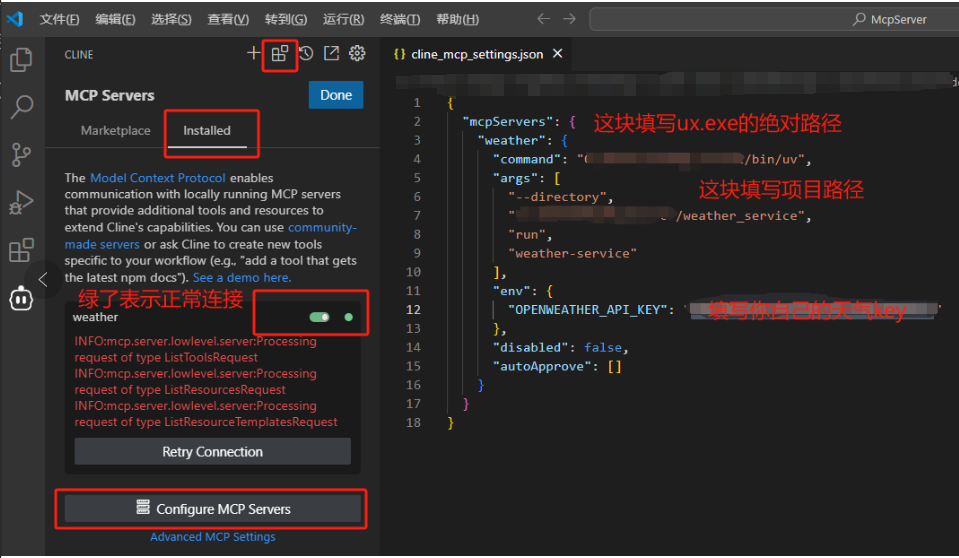
Task: Click the "OPENWEATHER_API_KEY" key text
Action: click(587, 310)
